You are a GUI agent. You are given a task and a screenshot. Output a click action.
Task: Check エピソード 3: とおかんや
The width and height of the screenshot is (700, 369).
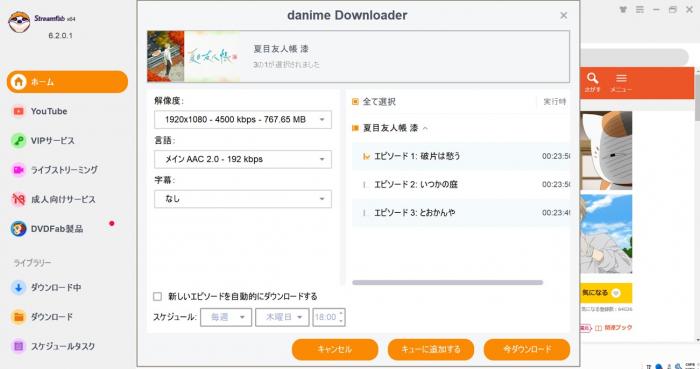[x=365, y=213]
